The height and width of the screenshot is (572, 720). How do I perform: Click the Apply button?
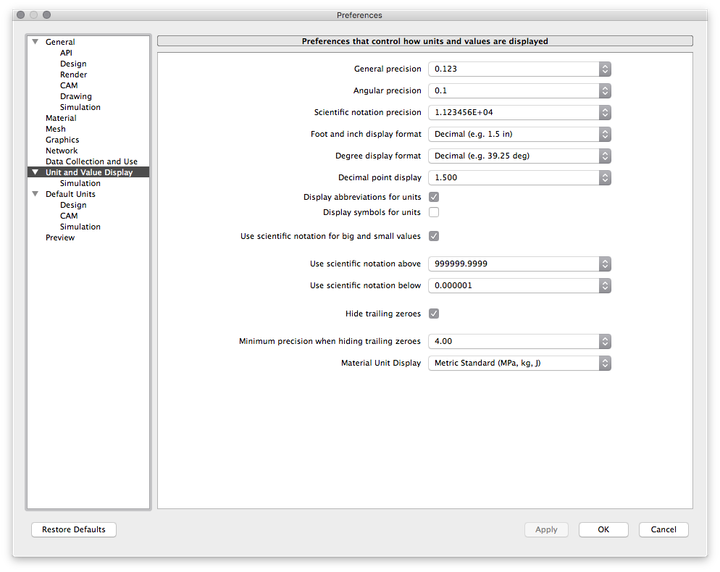click(546, 529)
